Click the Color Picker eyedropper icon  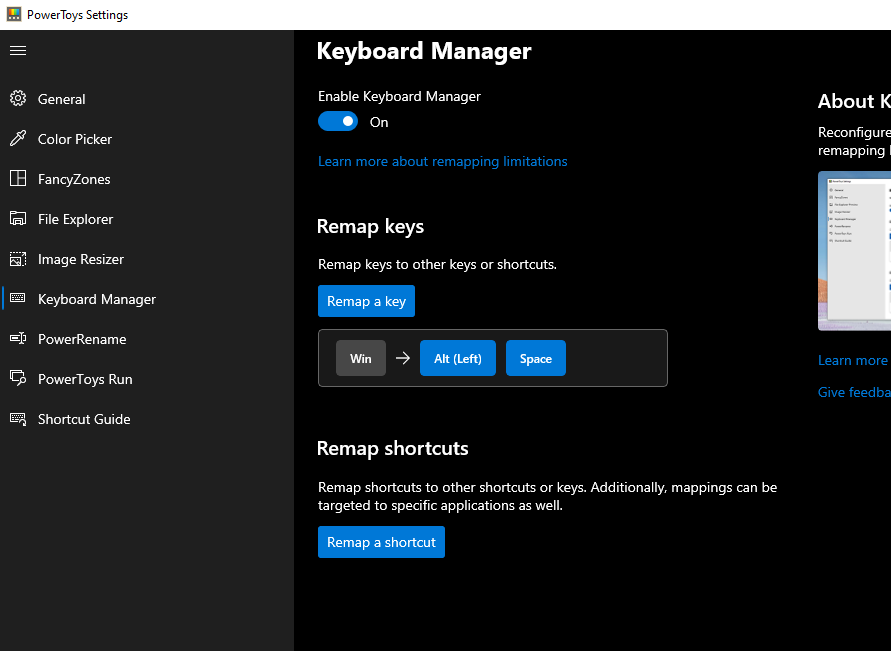[x=18, y=138]
